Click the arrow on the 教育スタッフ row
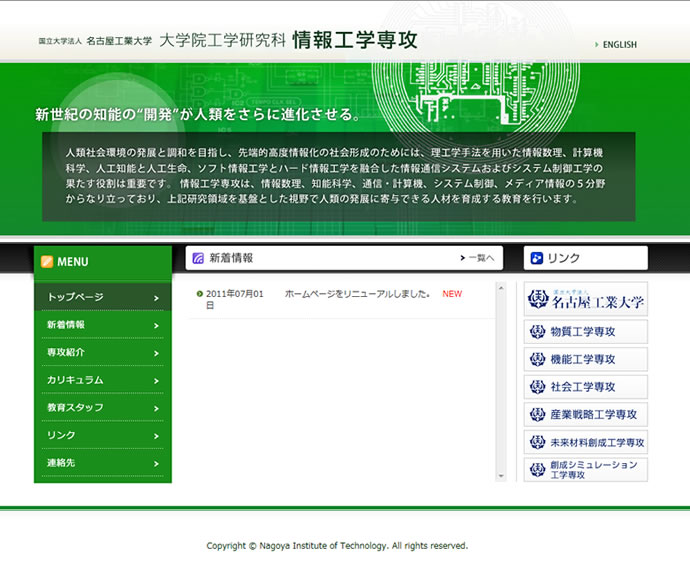 (156, 408)
